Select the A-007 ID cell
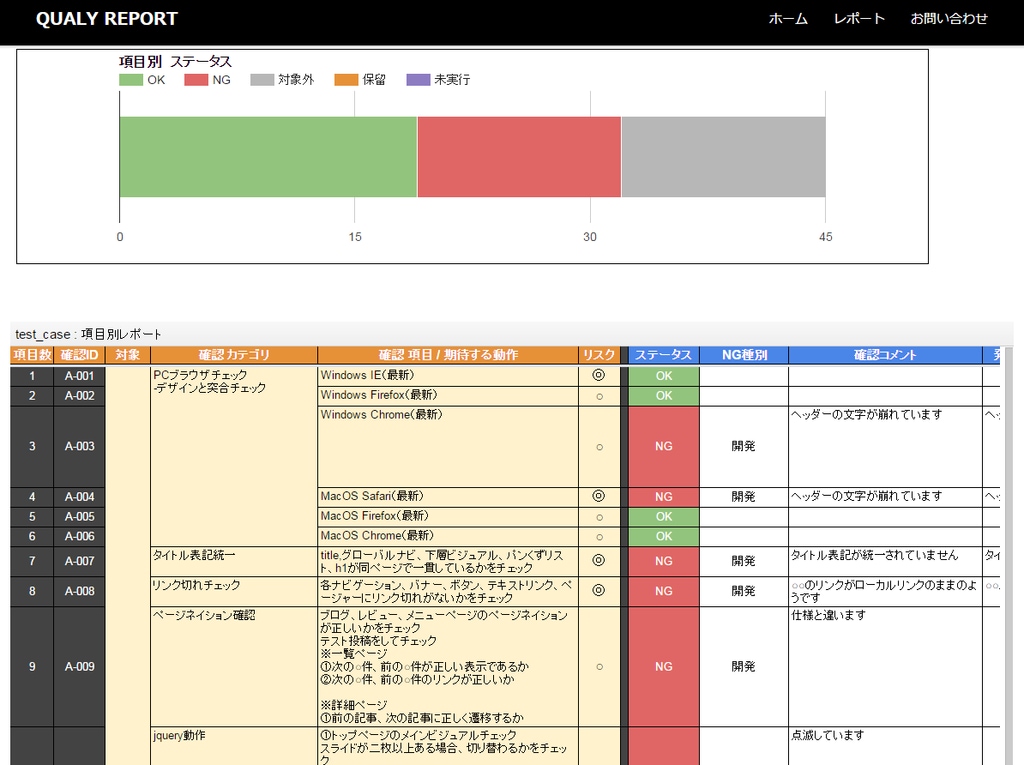The image size is (1024, 765). coord(79,561)
